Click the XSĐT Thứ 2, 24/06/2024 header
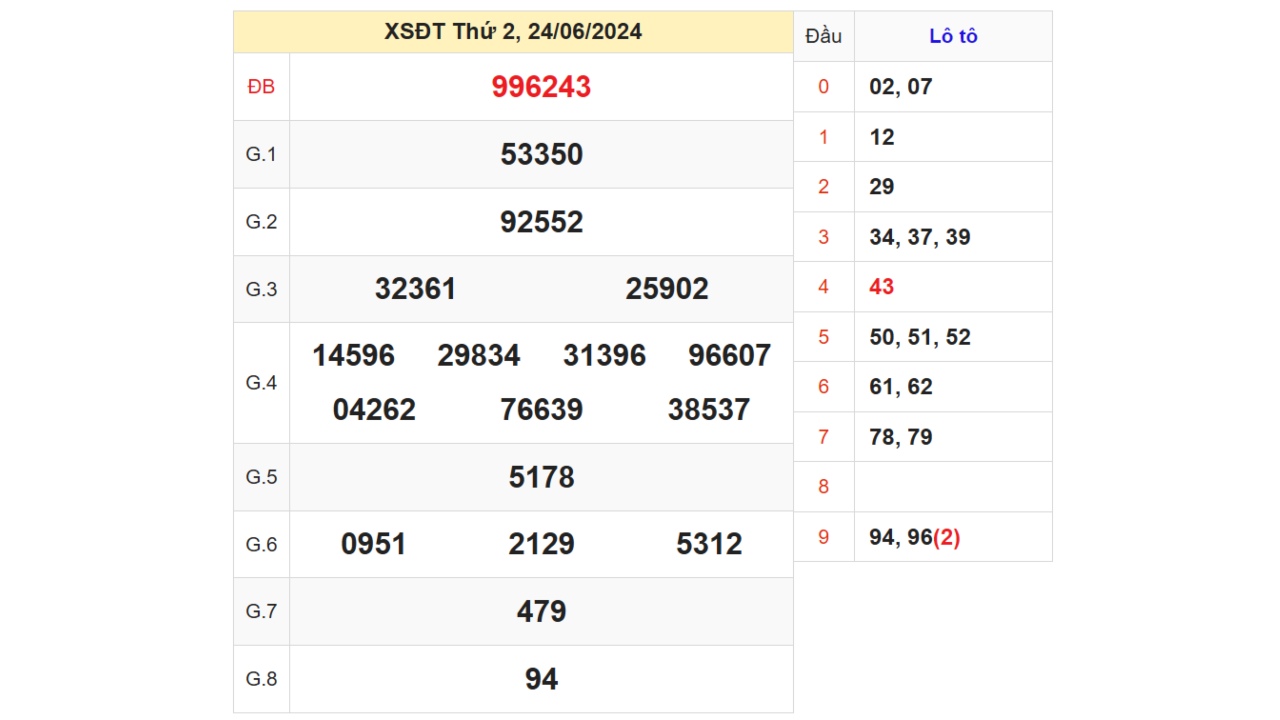Screen dimensions: 1280x720 pyautogui.click(x=513, y=32)
